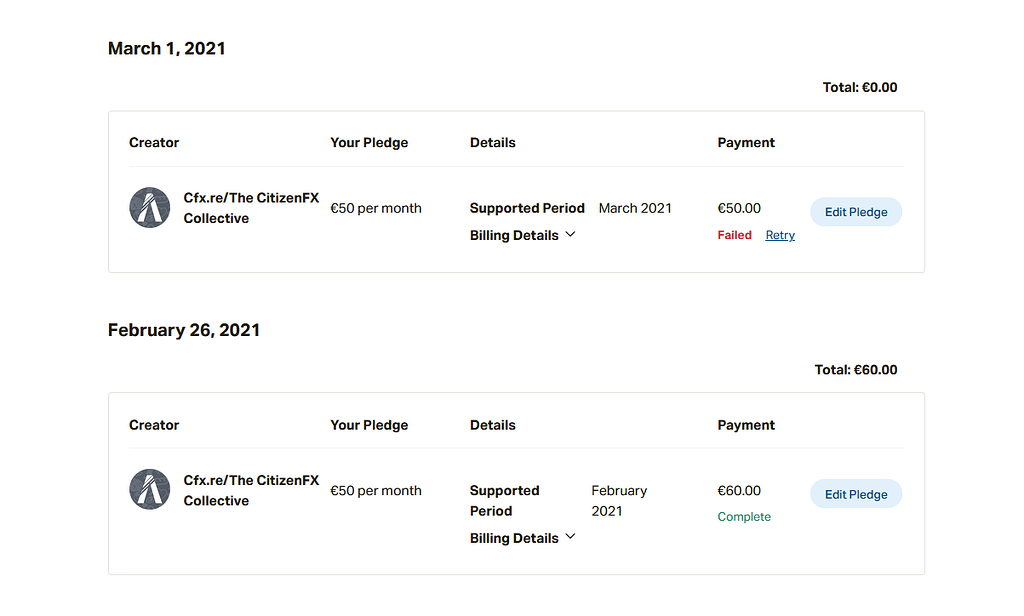Viewport: 1024px width, 616px height.
Task: Click the Cfx.re avatar in the February 2021 pledge
Action: (150, 490)
